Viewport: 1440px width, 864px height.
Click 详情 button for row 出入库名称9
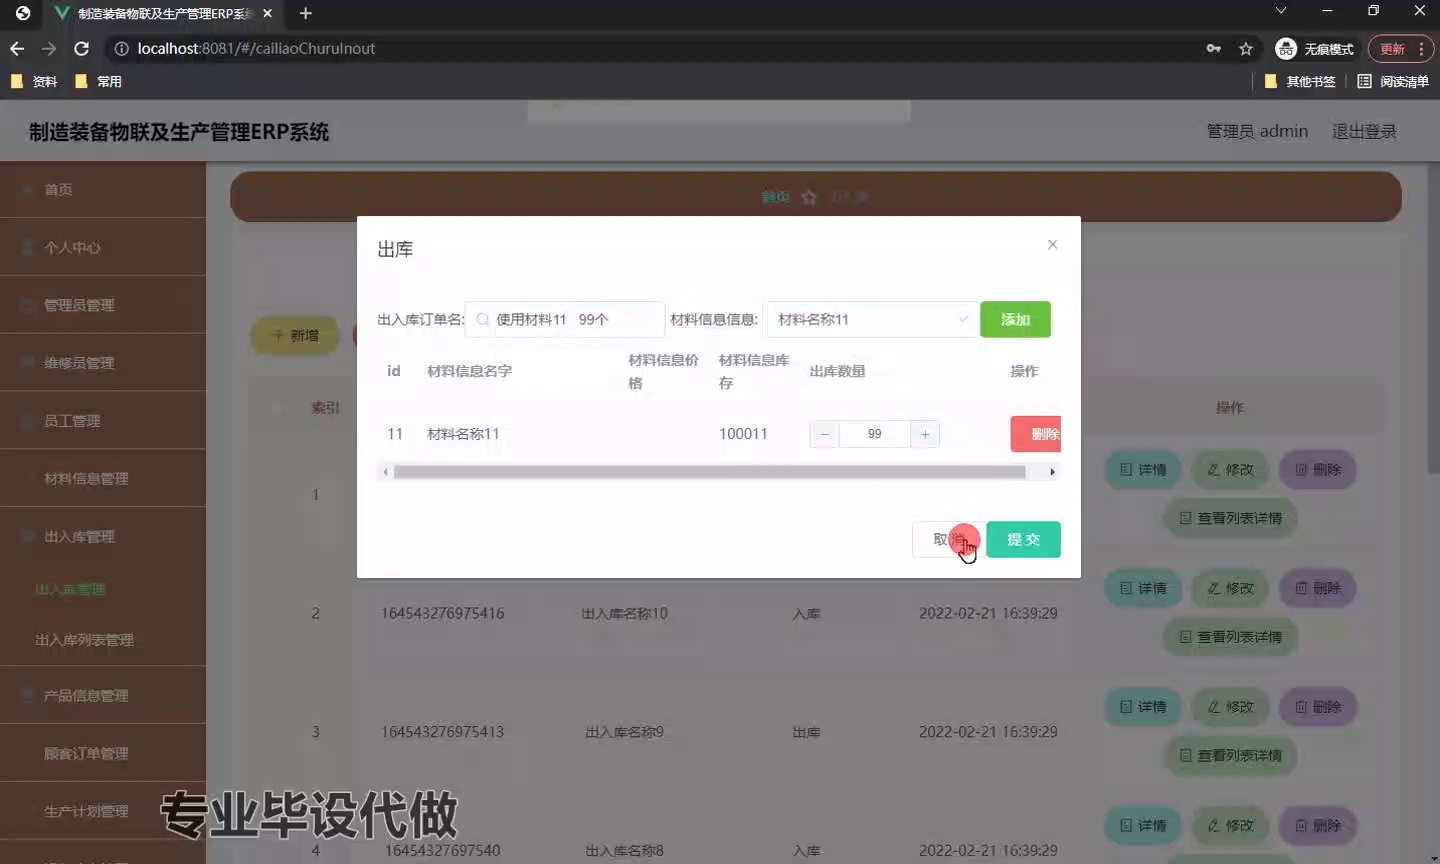(1142, 707)
